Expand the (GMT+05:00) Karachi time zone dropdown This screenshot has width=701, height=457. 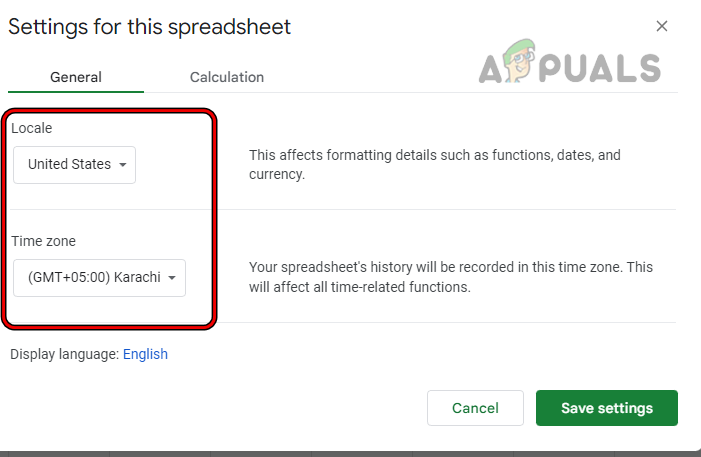[99, 277]
